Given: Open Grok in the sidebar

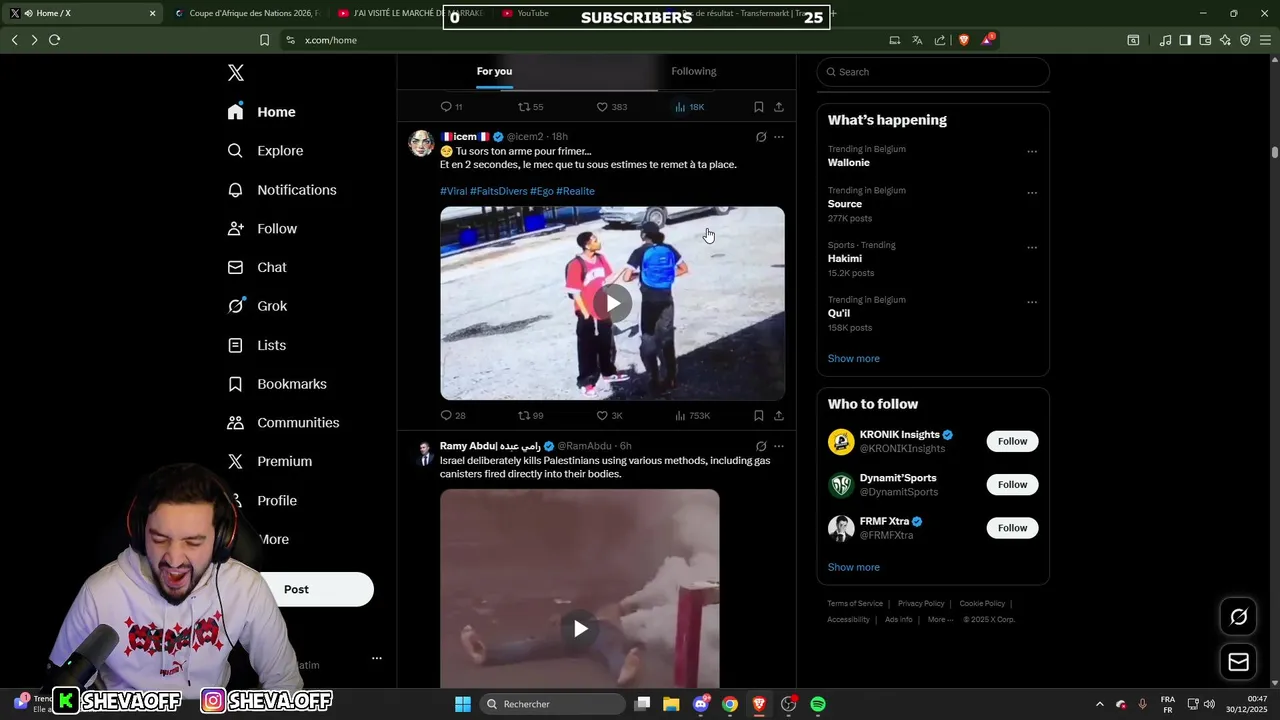Looking at the screenshot, I should [x=257, y=306].
